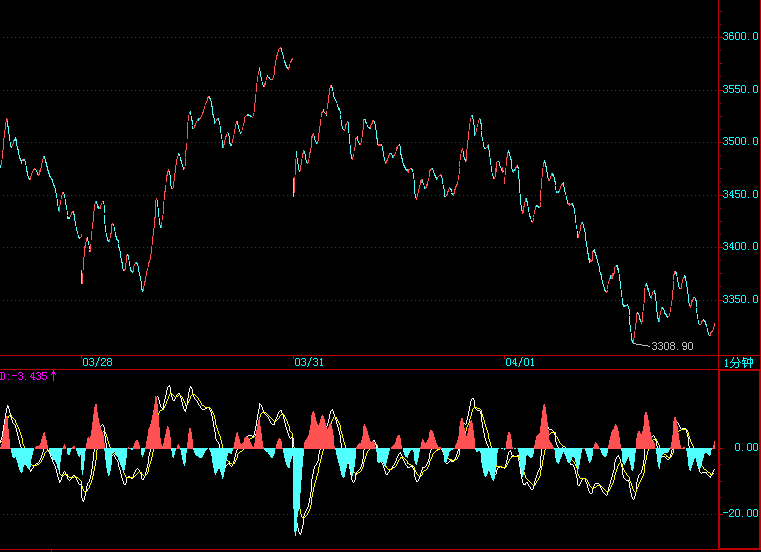
Task: Click the 3550.00 price axis label
Action: pyautogui.click(x=741, y=90)
